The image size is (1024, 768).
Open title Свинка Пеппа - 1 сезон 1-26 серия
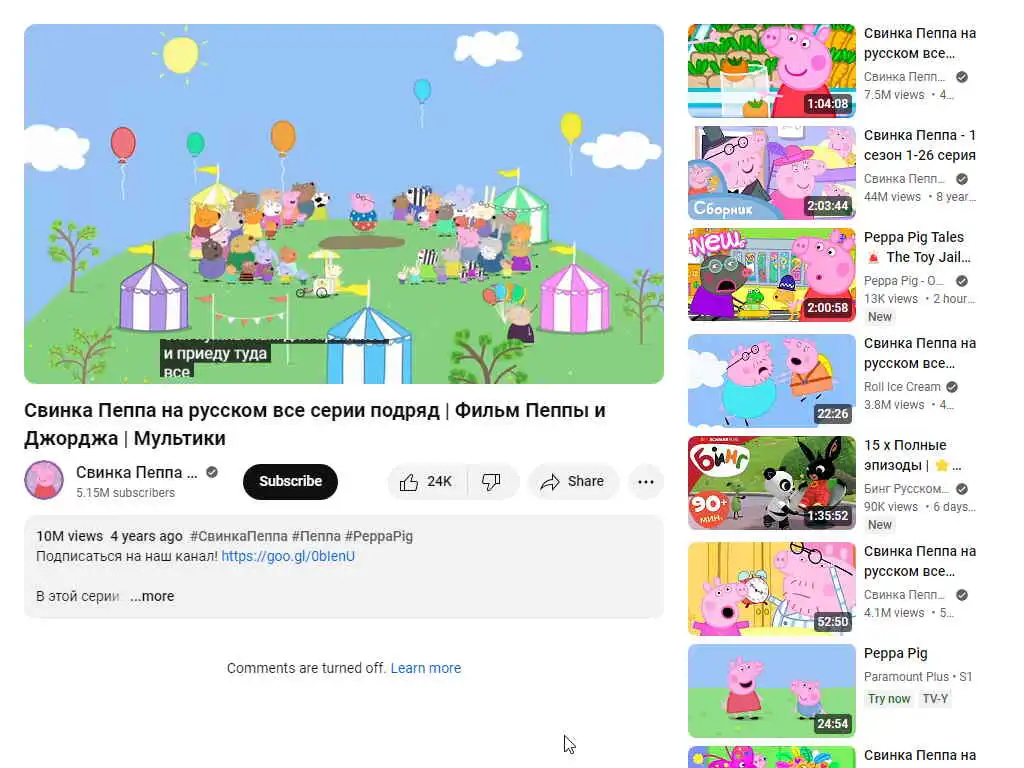[x=920, y=145]
